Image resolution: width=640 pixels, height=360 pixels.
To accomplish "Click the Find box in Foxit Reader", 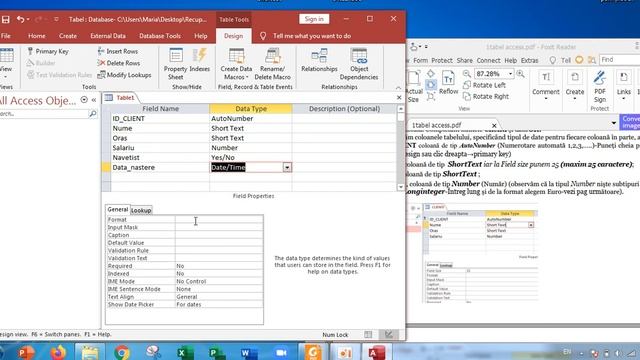I will coord(619,60).
